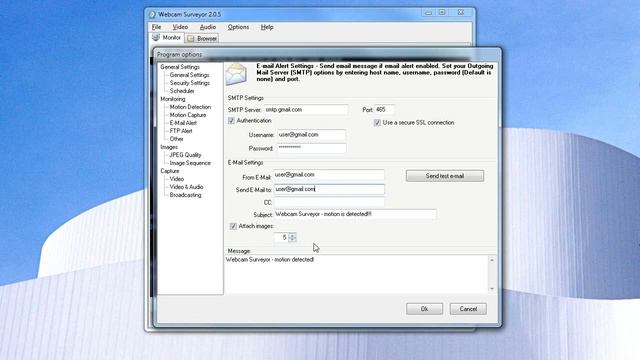Click the From E-Mail field
This screenshot has height=360, width=640.
(x=329, y=175)
